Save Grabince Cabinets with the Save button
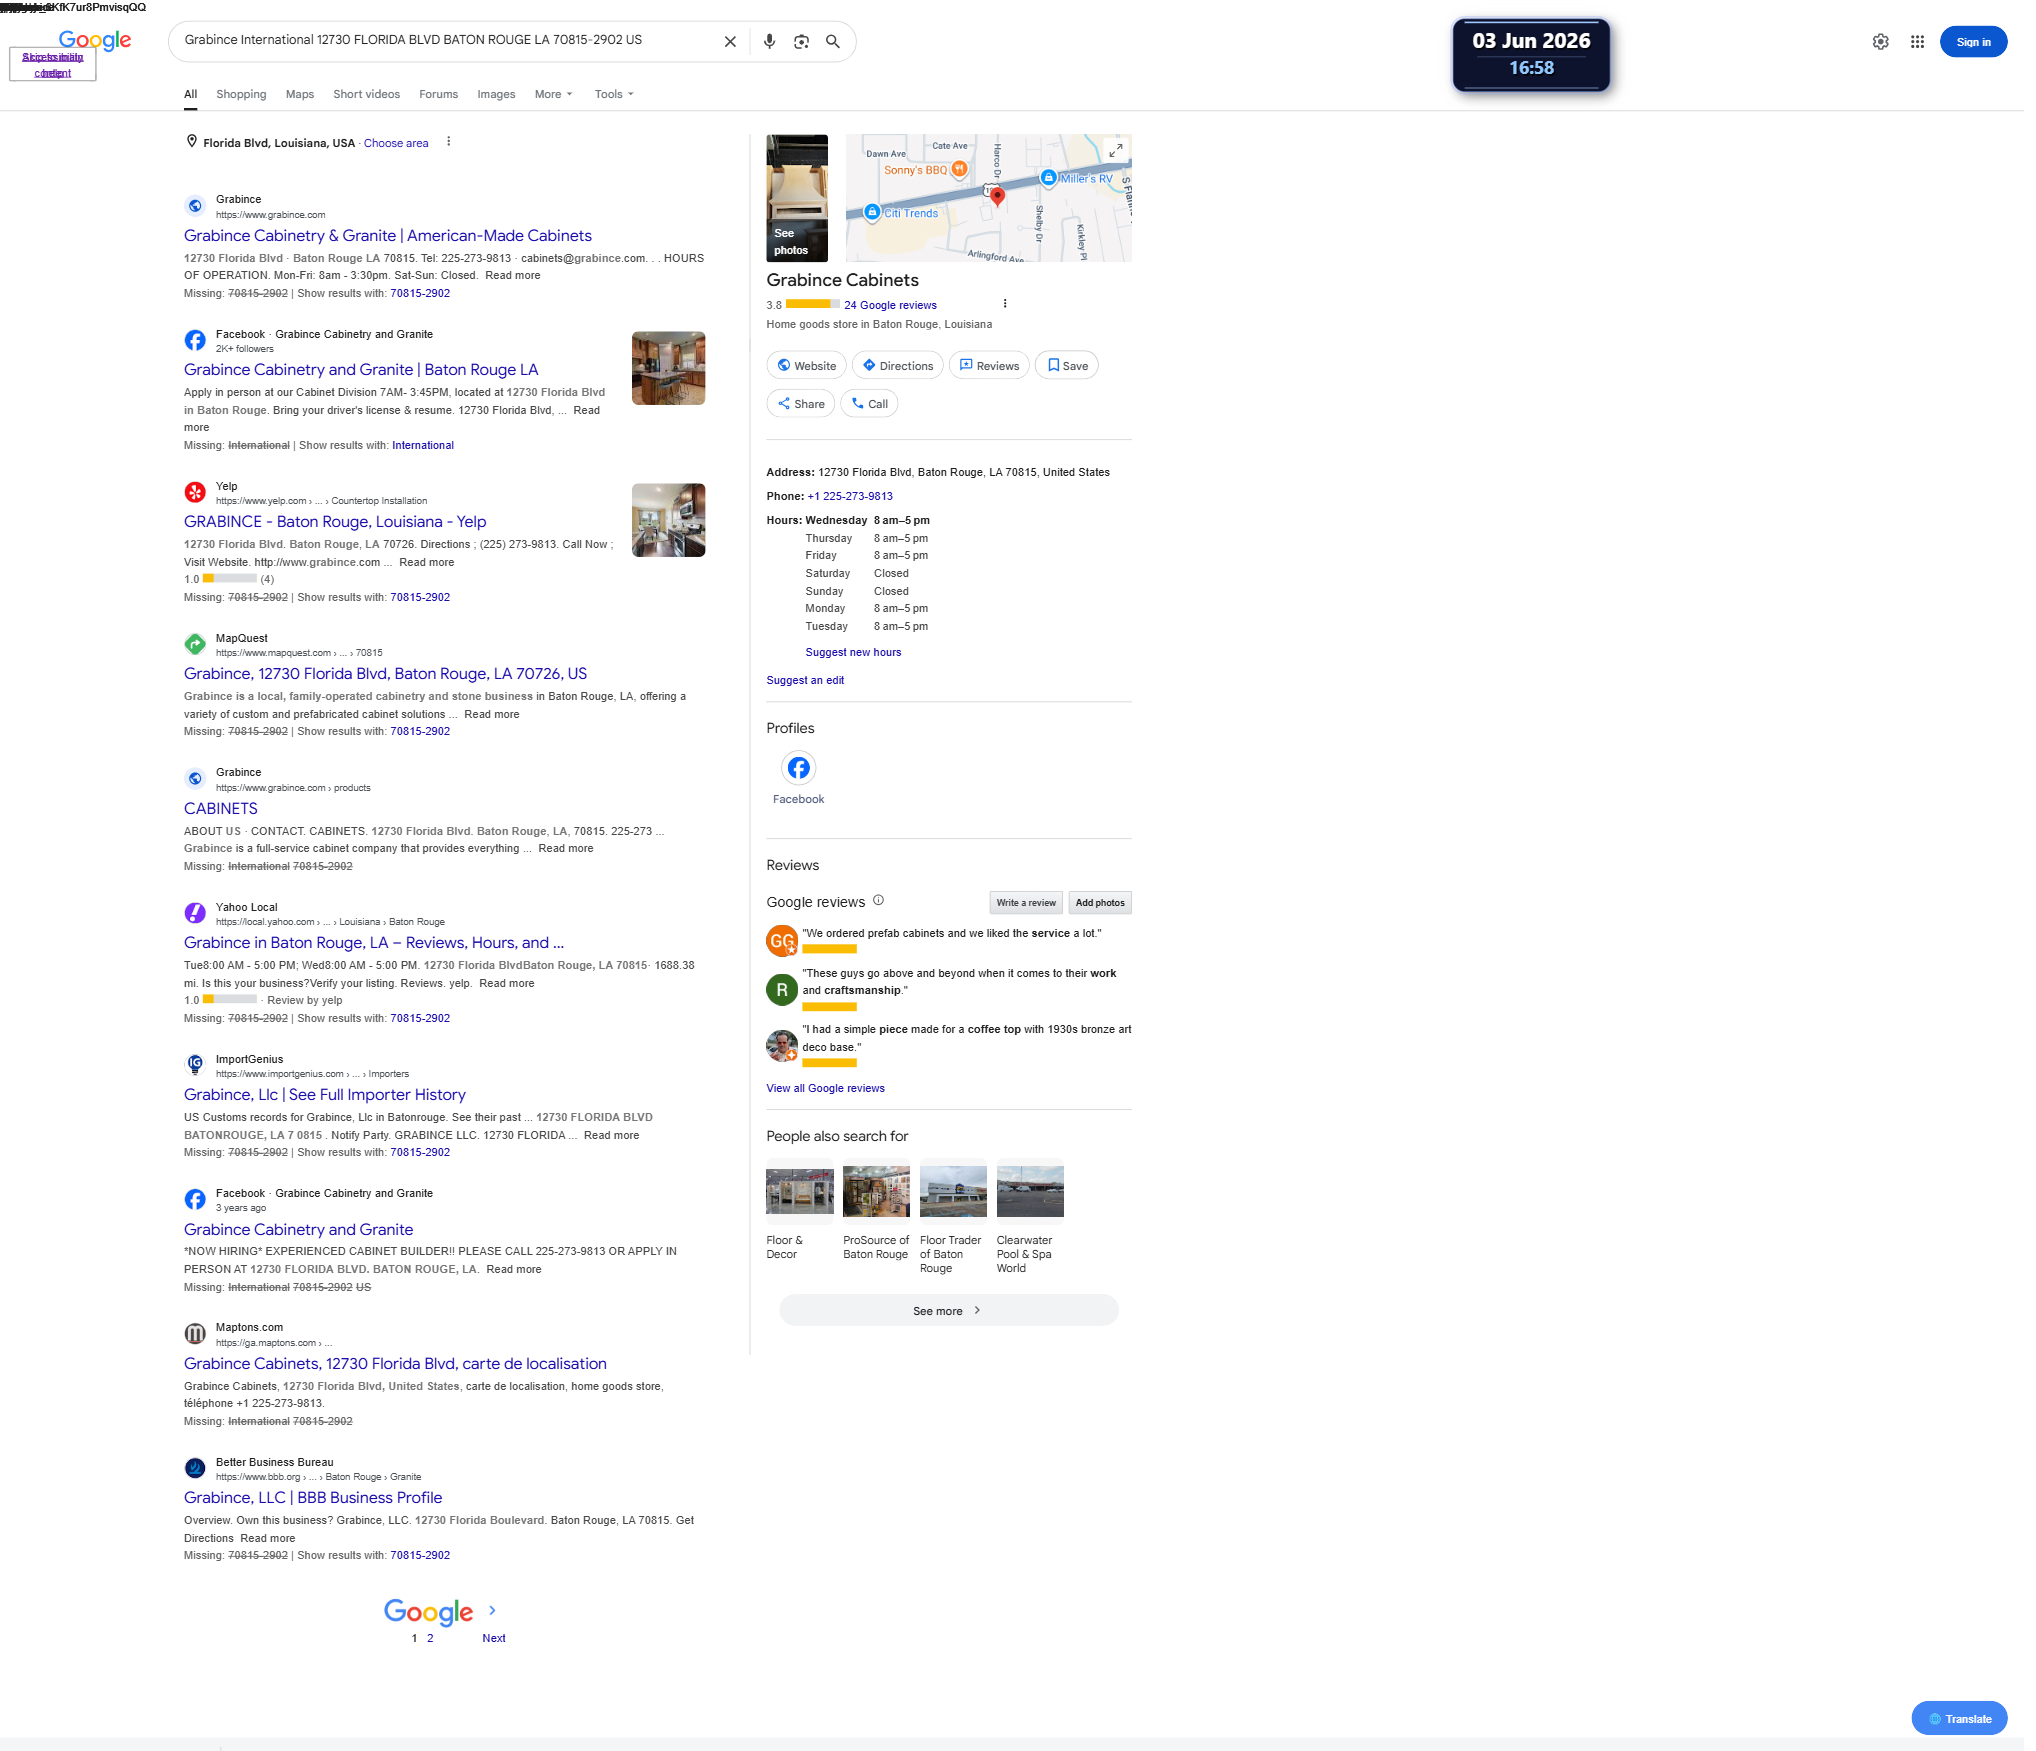 [1066, 366]
